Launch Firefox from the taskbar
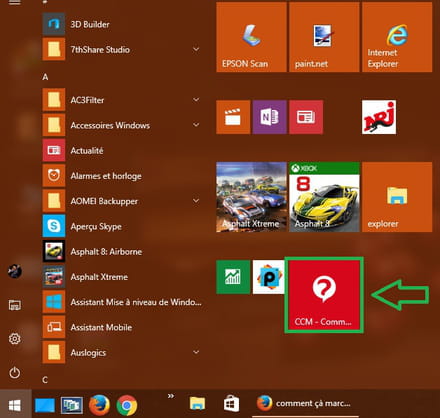 [99, 405]
